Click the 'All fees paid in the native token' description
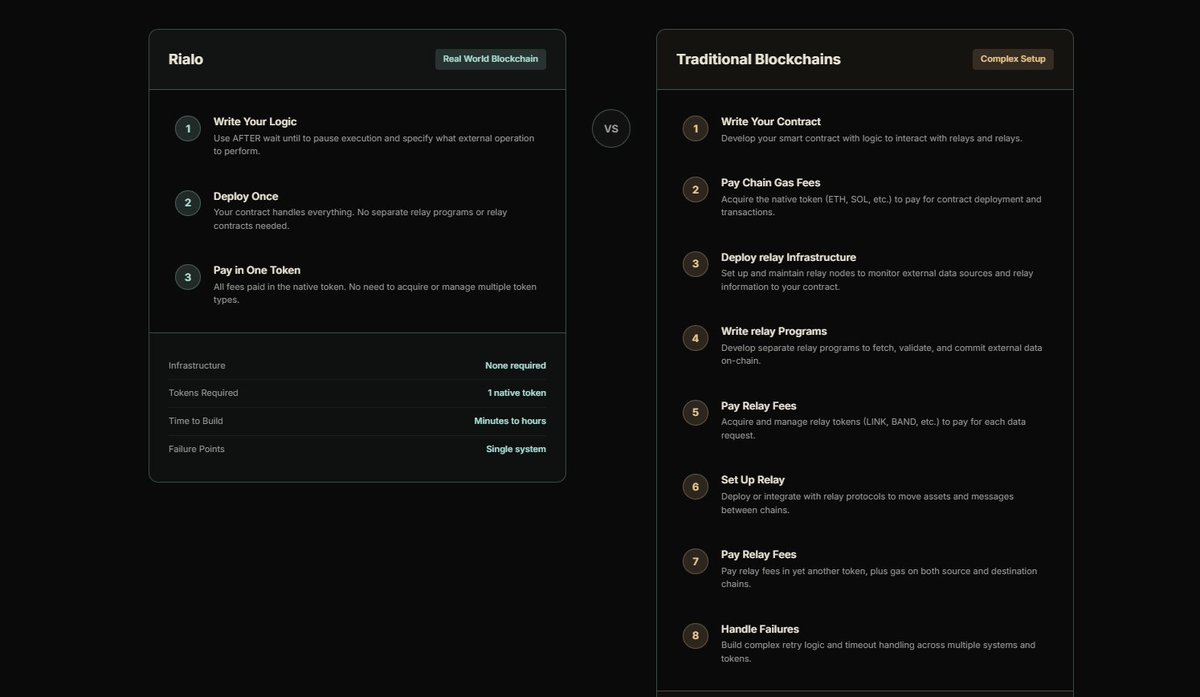Screen dimensions: 1200x697 375,293
